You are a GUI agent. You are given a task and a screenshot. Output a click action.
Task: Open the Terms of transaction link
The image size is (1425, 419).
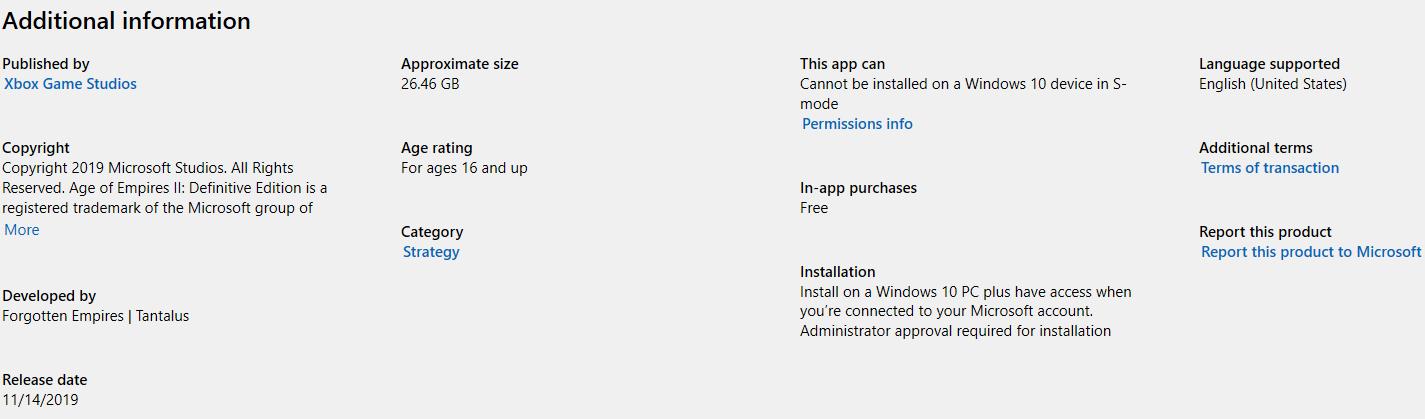pyautogui.click(x=1270, y=168)
